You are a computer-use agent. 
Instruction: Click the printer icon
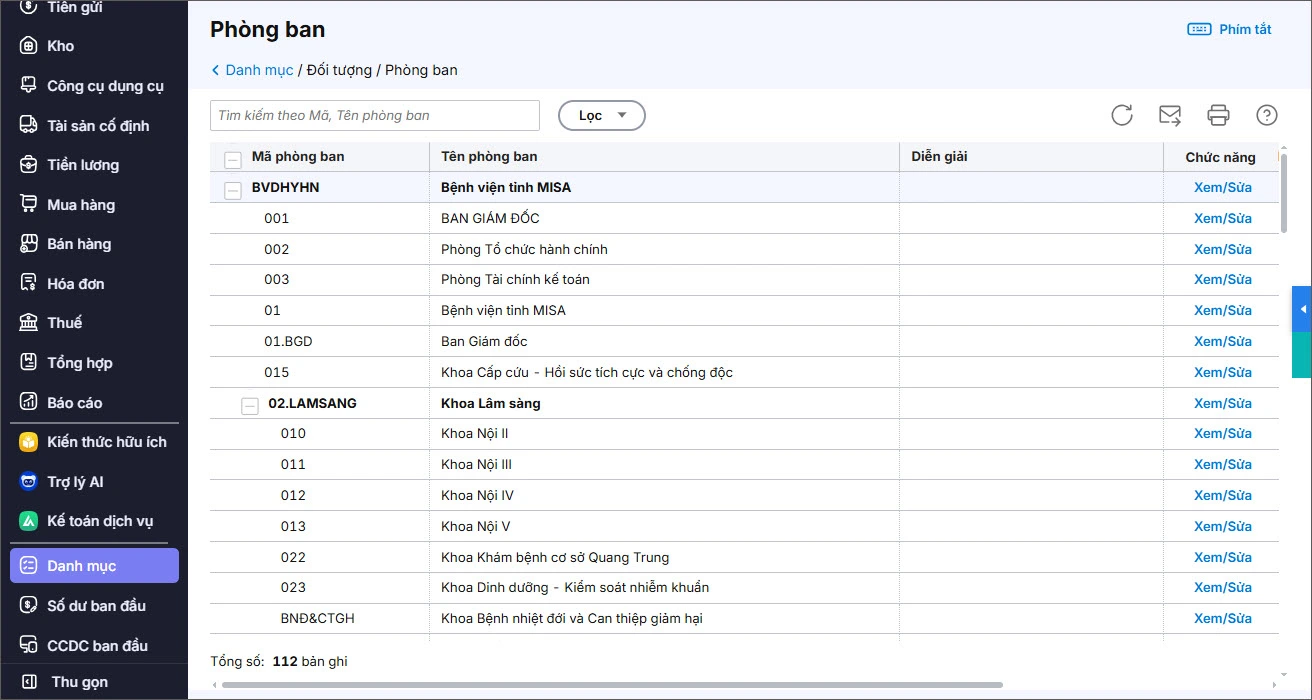1218,115
